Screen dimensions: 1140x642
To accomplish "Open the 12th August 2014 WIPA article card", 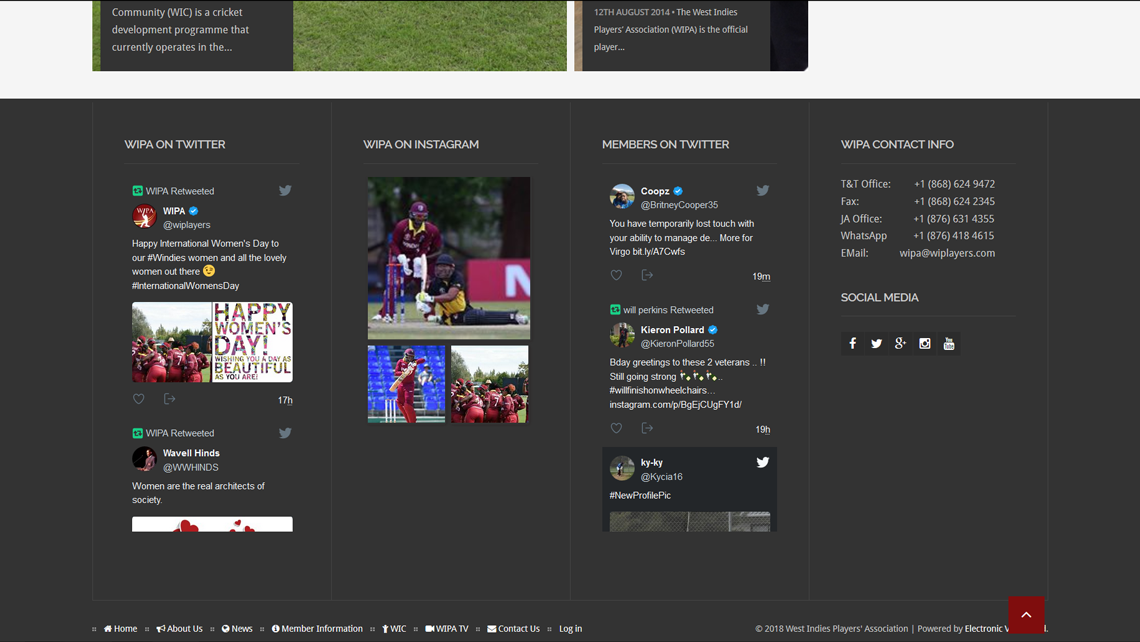I will point(691,36).
